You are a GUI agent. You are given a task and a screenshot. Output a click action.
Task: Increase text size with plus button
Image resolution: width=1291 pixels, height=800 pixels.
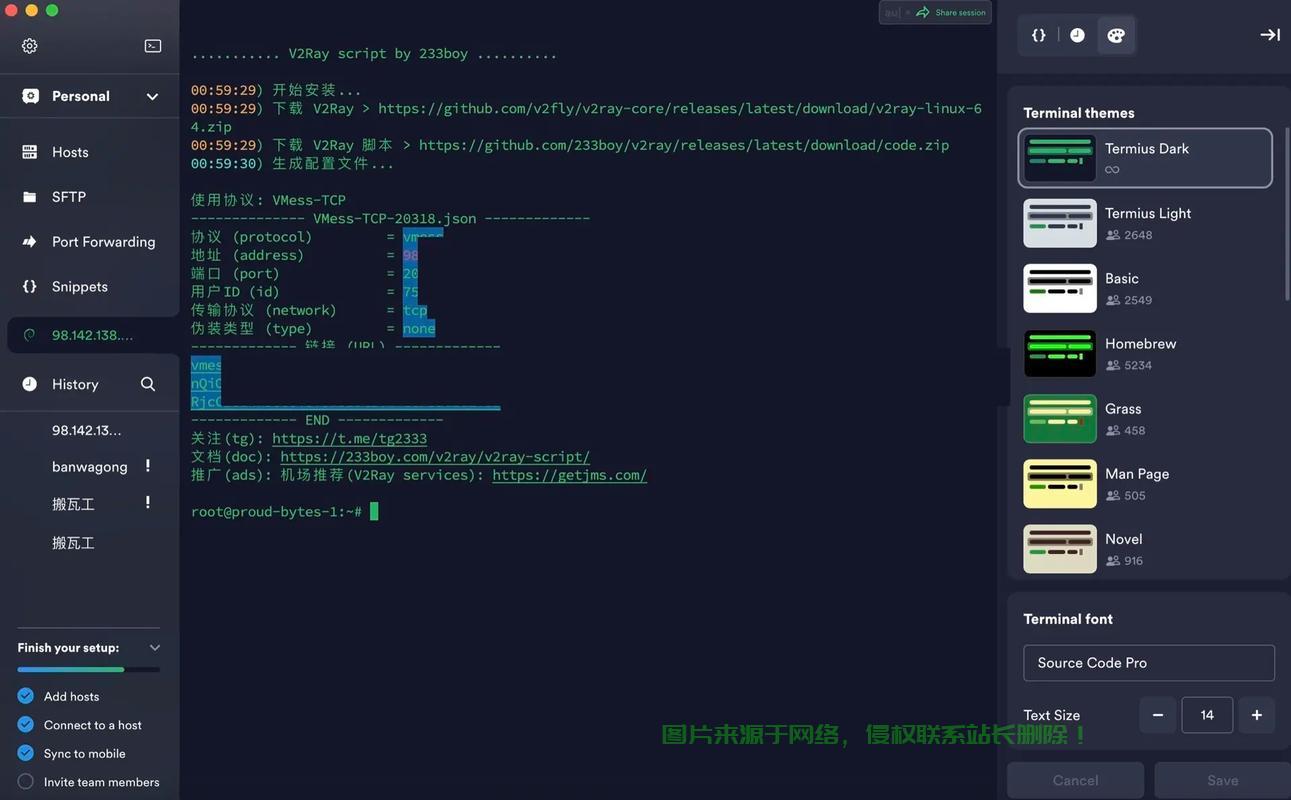pyautogui.click(x=1257, y=715)
